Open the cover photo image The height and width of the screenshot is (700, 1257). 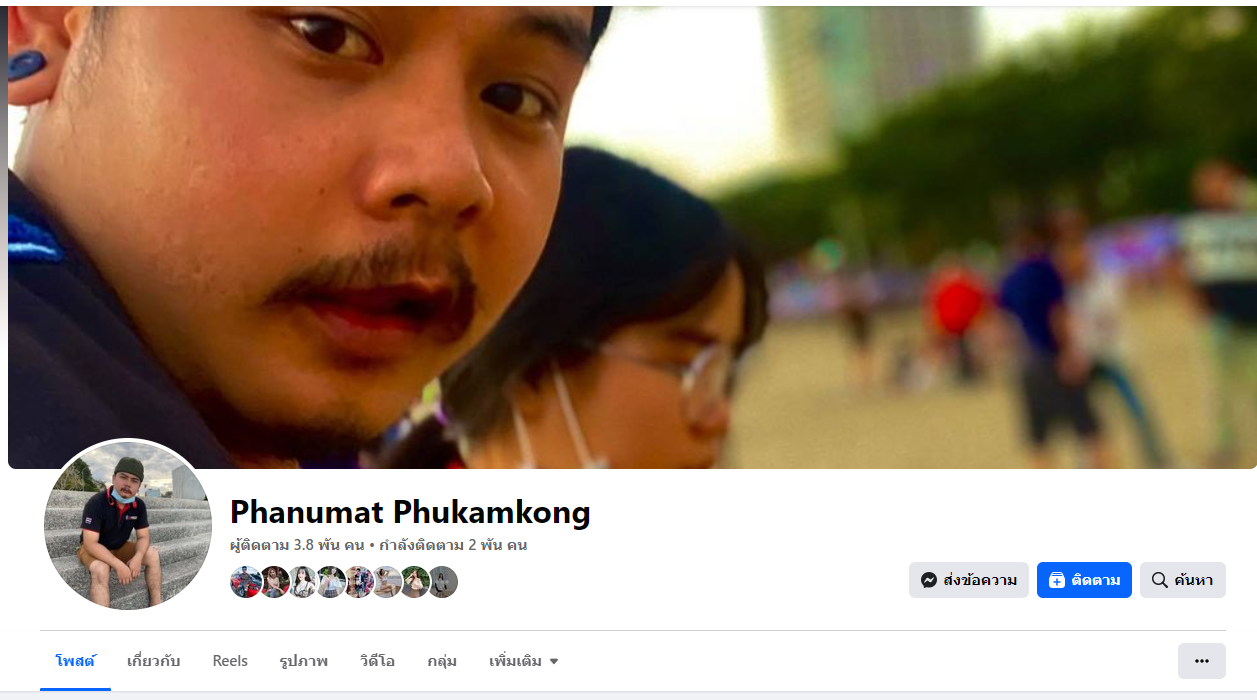click(632, 237)
